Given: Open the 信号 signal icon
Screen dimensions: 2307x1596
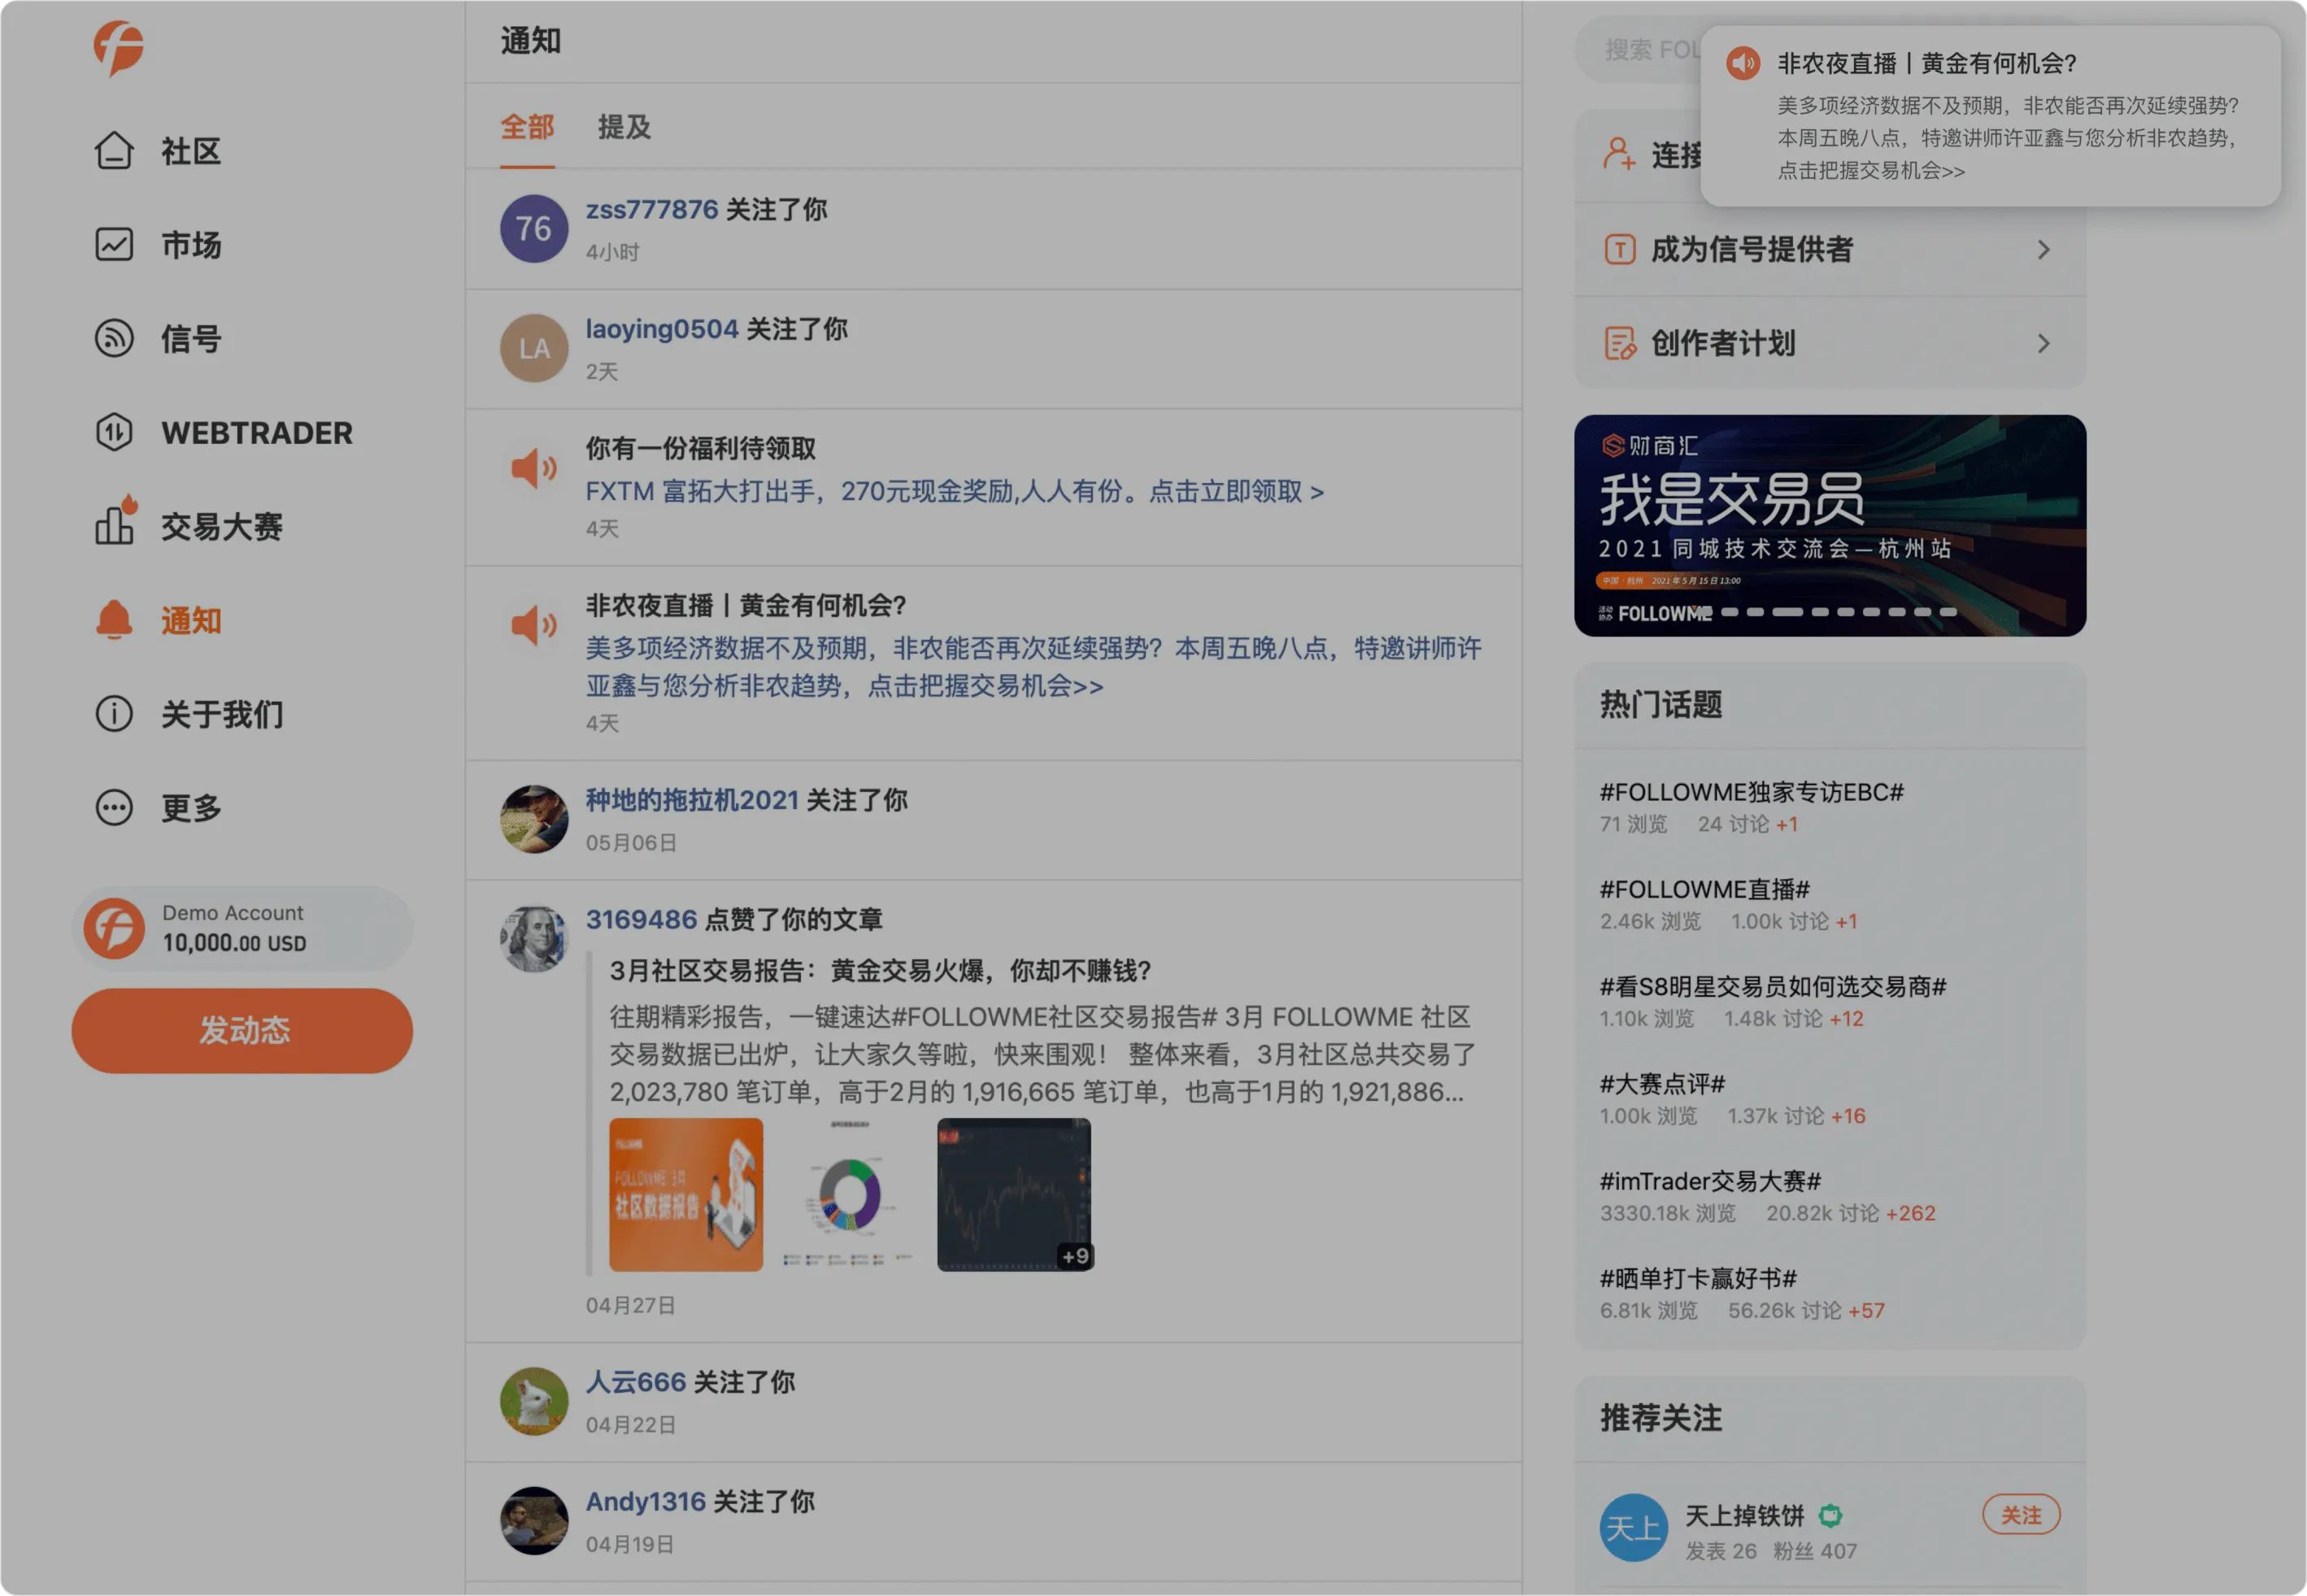Looking at the screenshot, I should 114,338.
